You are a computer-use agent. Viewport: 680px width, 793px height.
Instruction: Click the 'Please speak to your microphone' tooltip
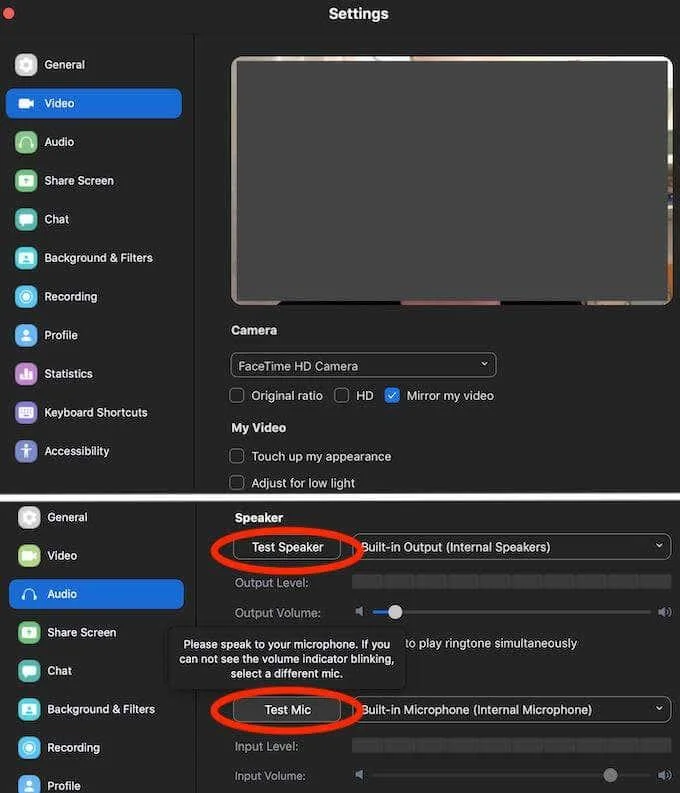point(287,659)
